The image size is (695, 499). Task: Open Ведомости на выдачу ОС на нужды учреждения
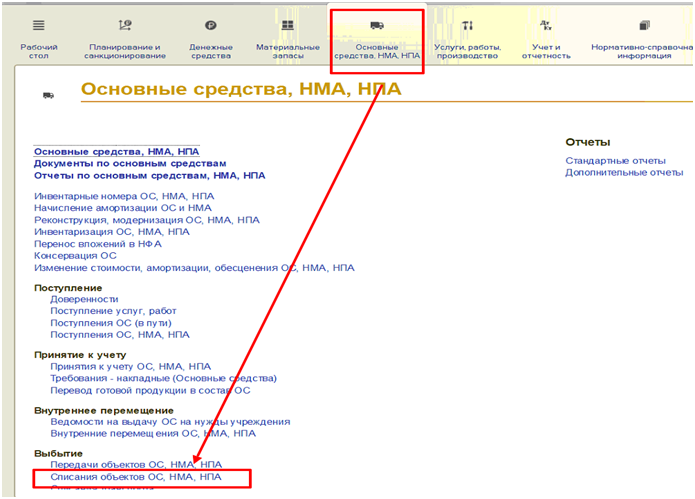pos(170,421)
